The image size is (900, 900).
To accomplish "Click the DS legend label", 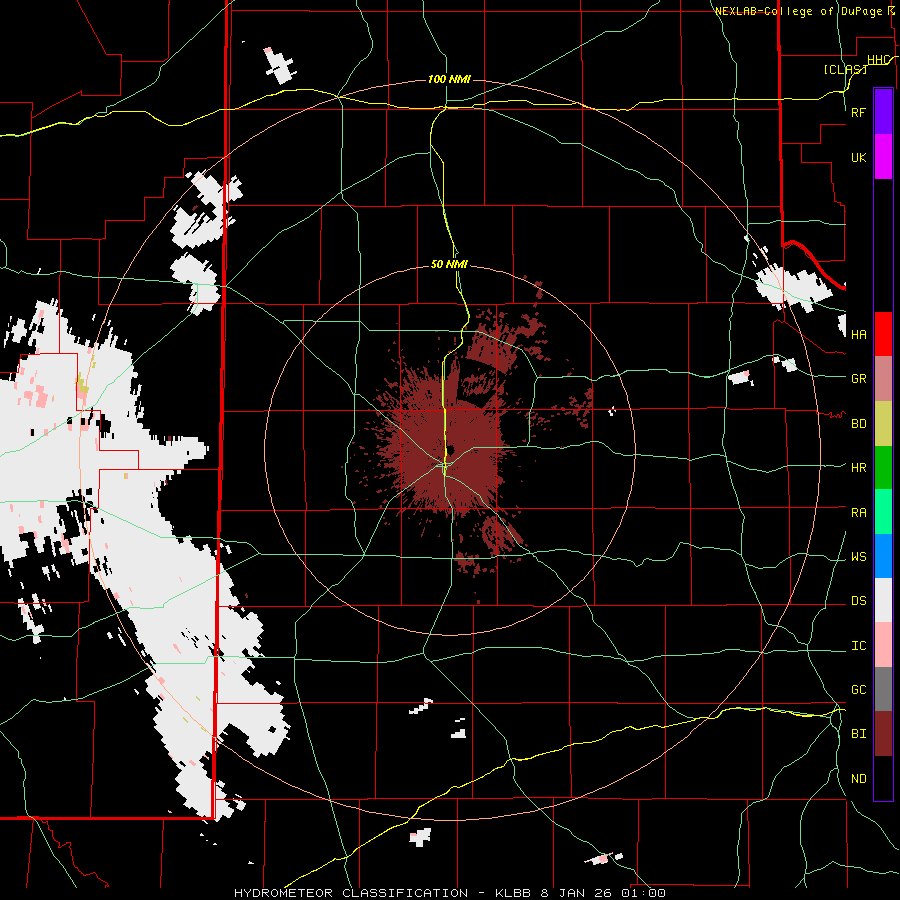I will 858,600.
